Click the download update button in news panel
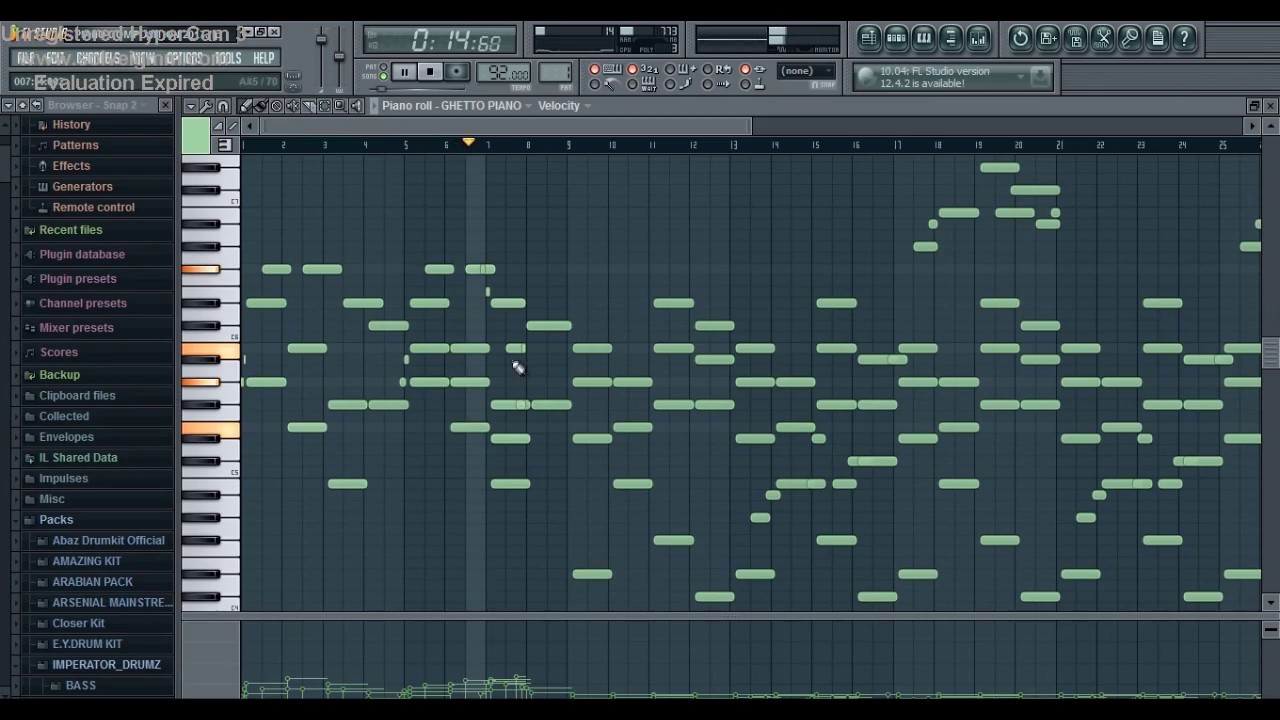Viewport: 1280px width, 720px height. pyautogui.click(x=1040, y=77)
